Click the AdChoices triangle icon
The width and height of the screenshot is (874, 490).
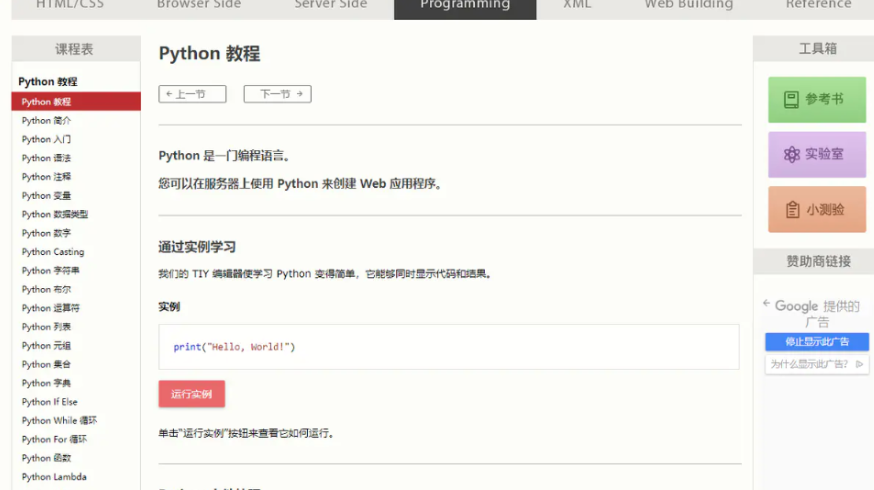860,364
